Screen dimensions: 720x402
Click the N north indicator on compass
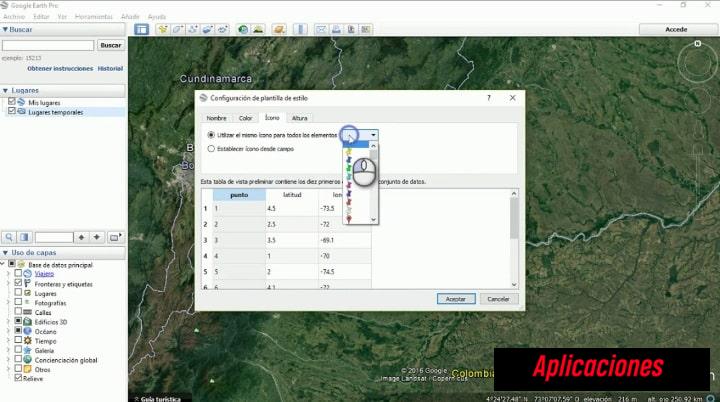pos(698,44)
